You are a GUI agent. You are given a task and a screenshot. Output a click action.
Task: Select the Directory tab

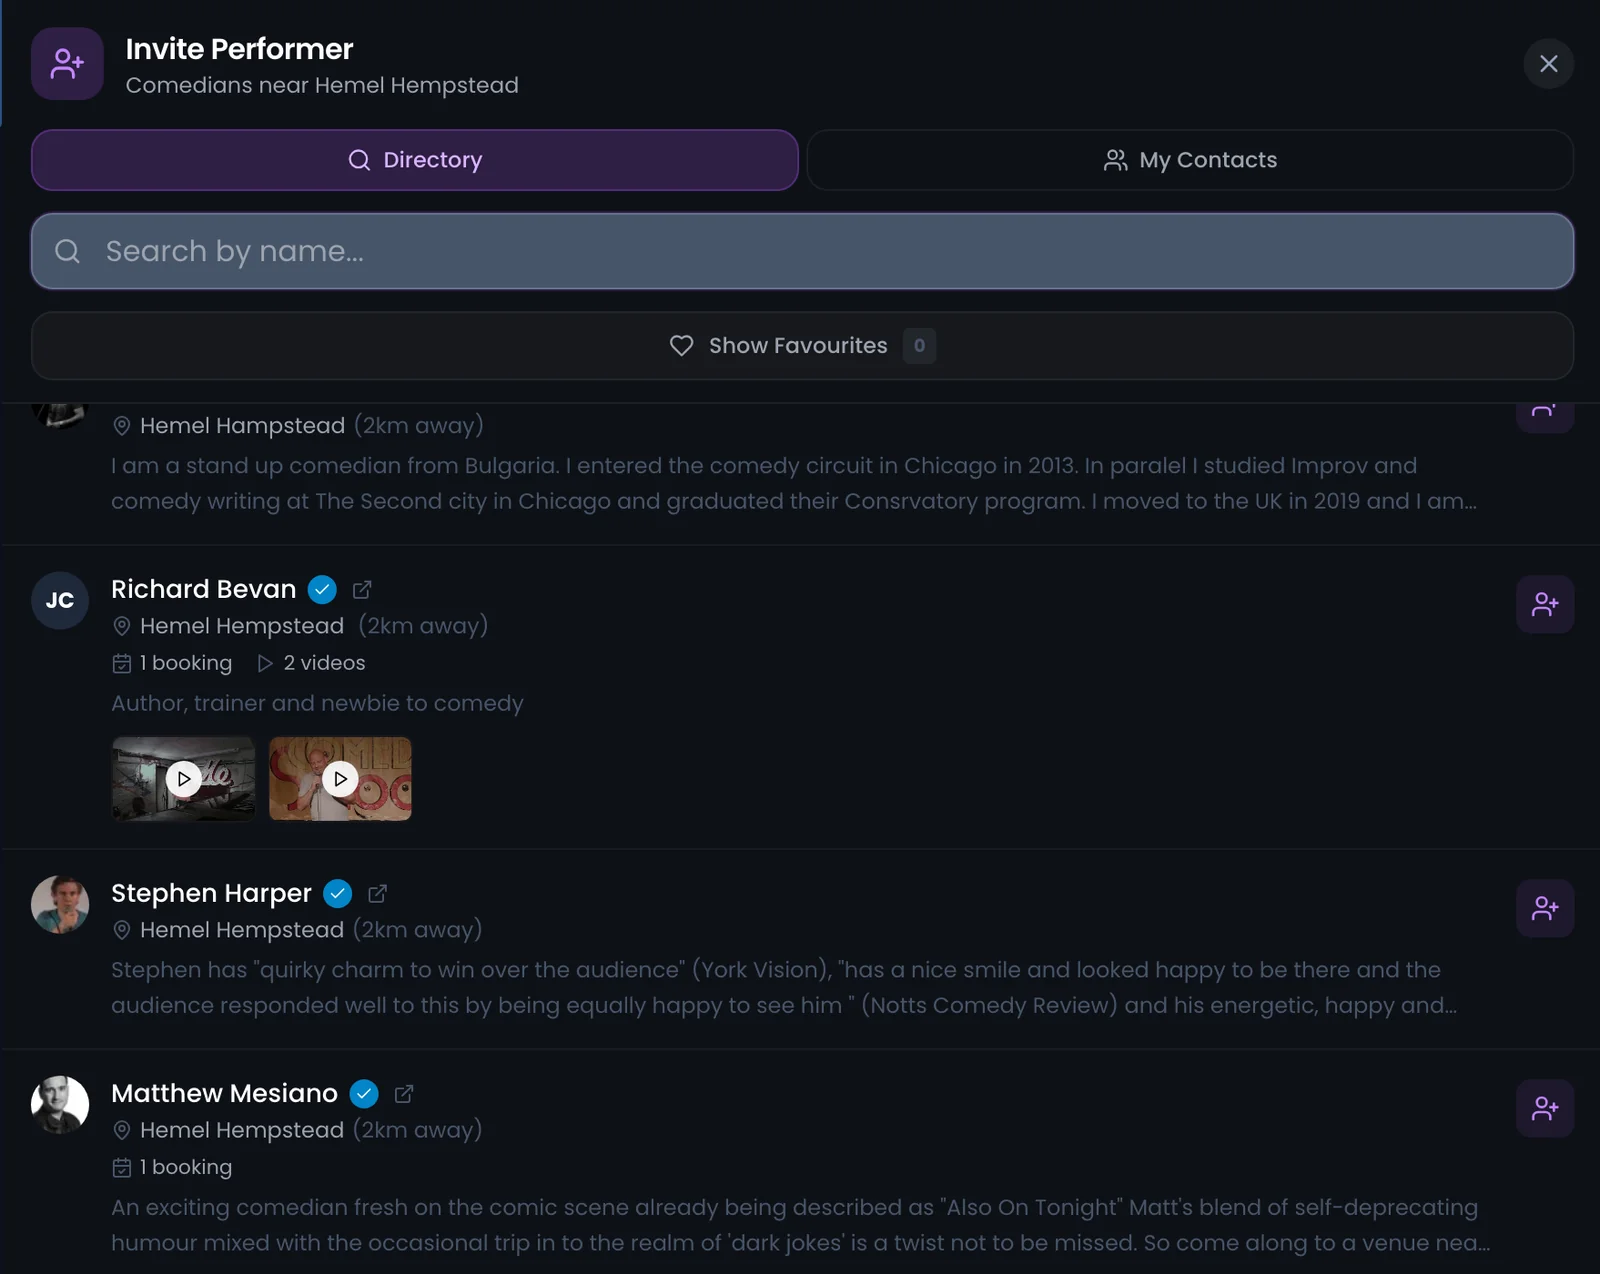[415, 160]
